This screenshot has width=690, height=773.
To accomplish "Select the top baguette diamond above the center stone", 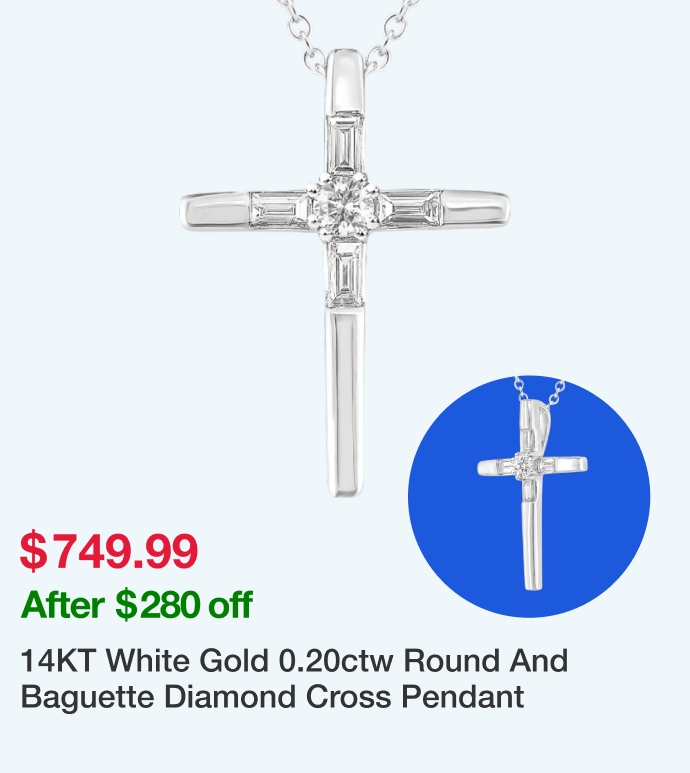I will 345,143.
